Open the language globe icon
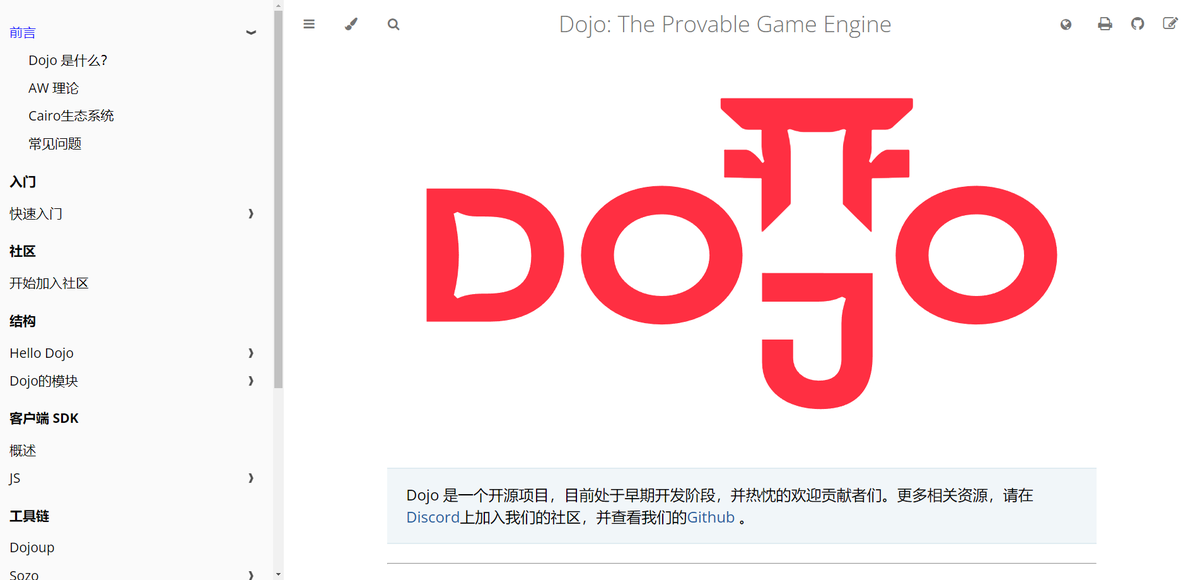 point(1066,24)
